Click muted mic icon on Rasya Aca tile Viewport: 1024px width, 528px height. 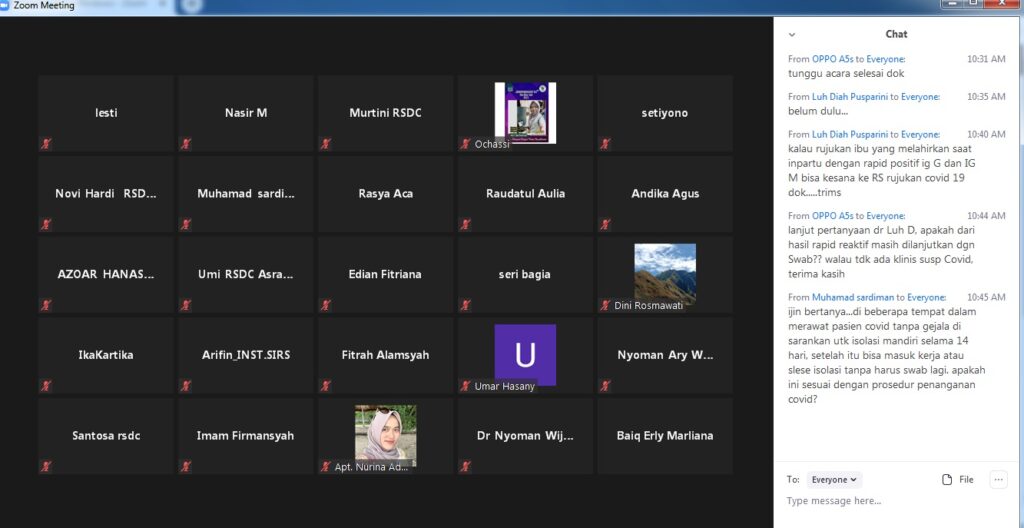point(325,224)
